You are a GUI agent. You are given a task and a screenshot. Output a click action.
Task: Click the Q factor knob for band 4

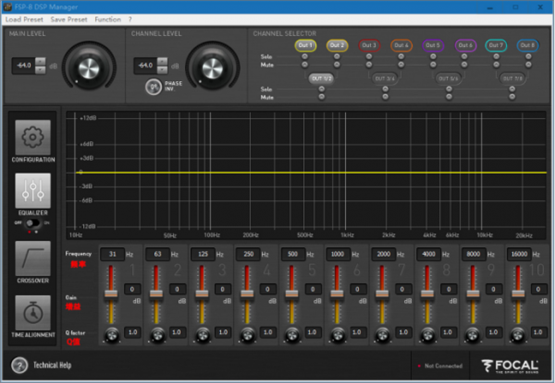[x=247, y=335]
